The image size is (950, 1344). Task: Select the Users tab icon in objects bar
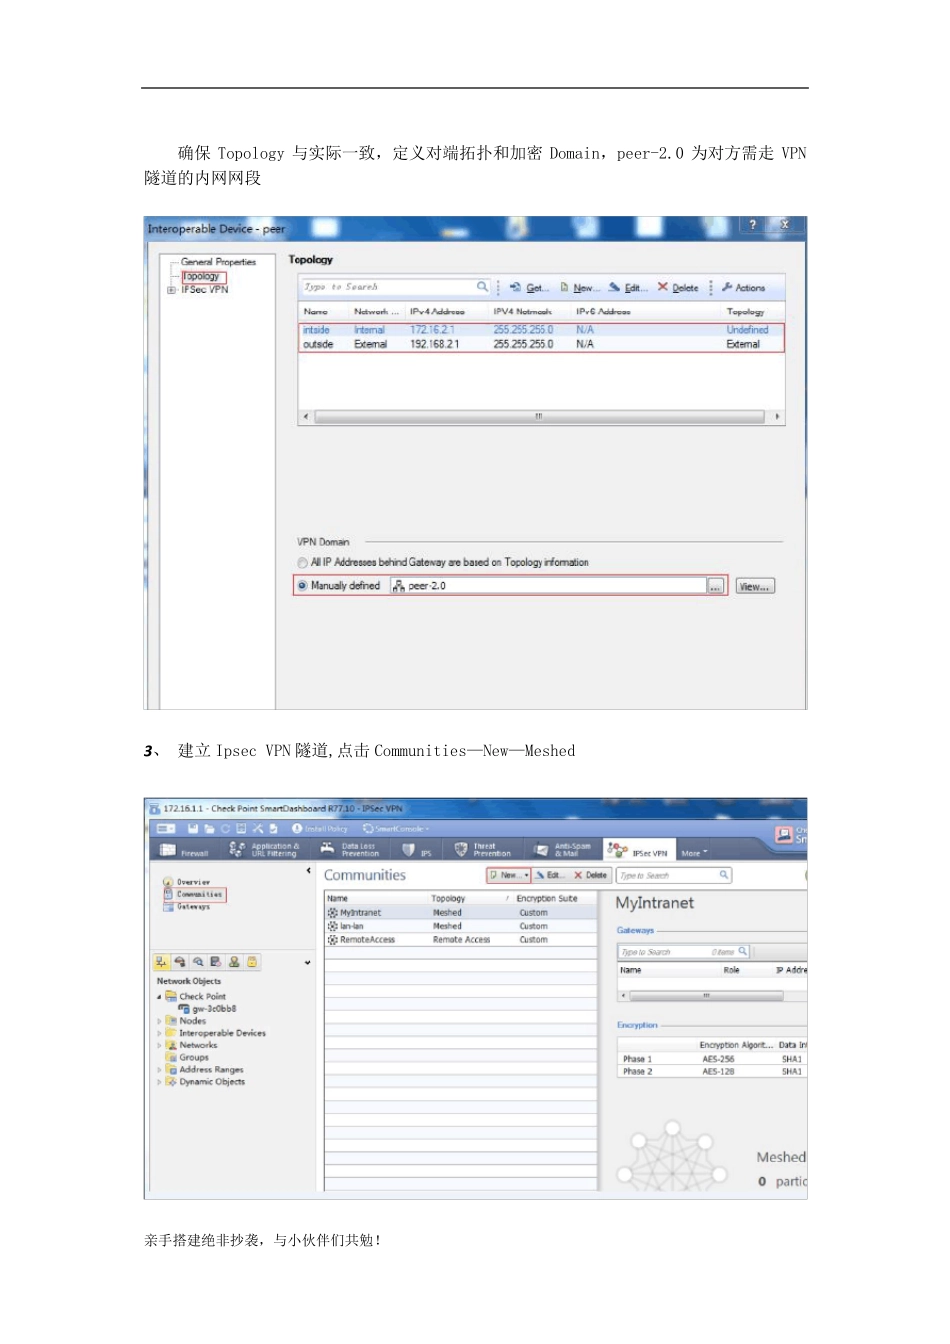pos(234,962)
